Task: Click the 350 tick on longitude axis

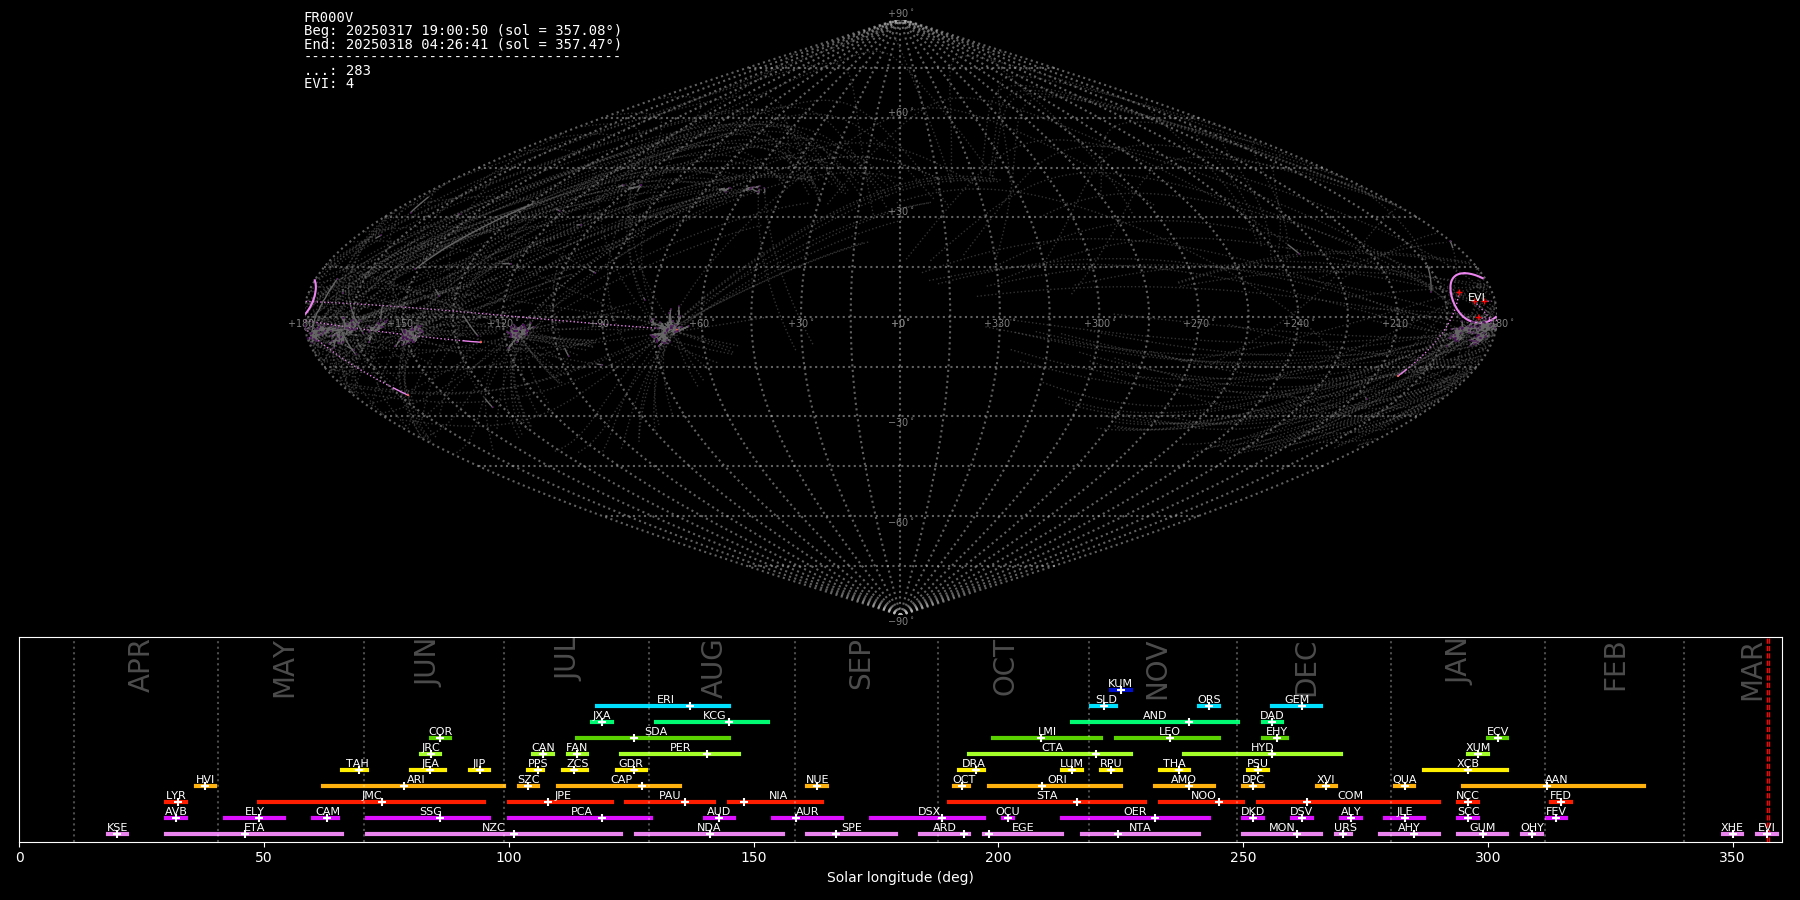Action: (x=1733, y=857)
